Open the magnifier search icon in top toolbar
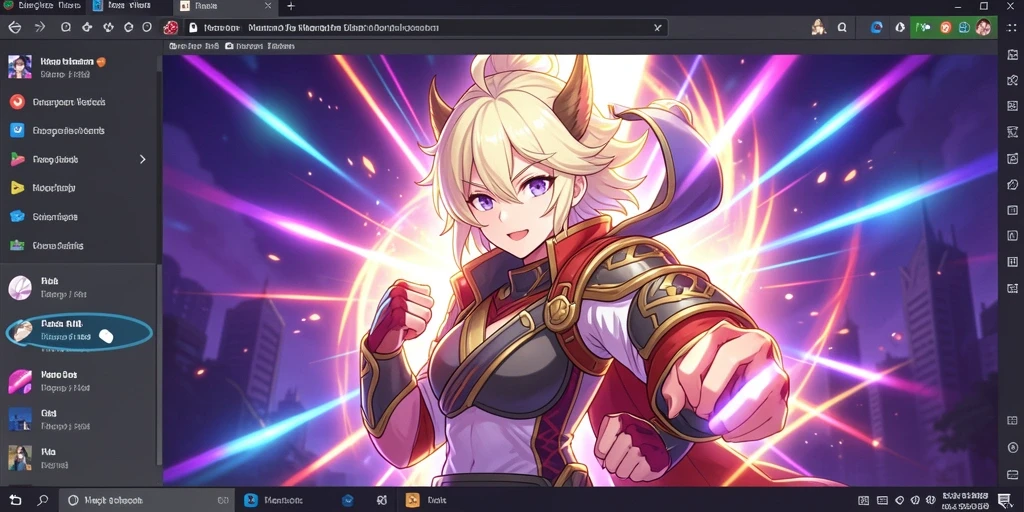Viewport: 1024px width, 512px height. point(842,27)
